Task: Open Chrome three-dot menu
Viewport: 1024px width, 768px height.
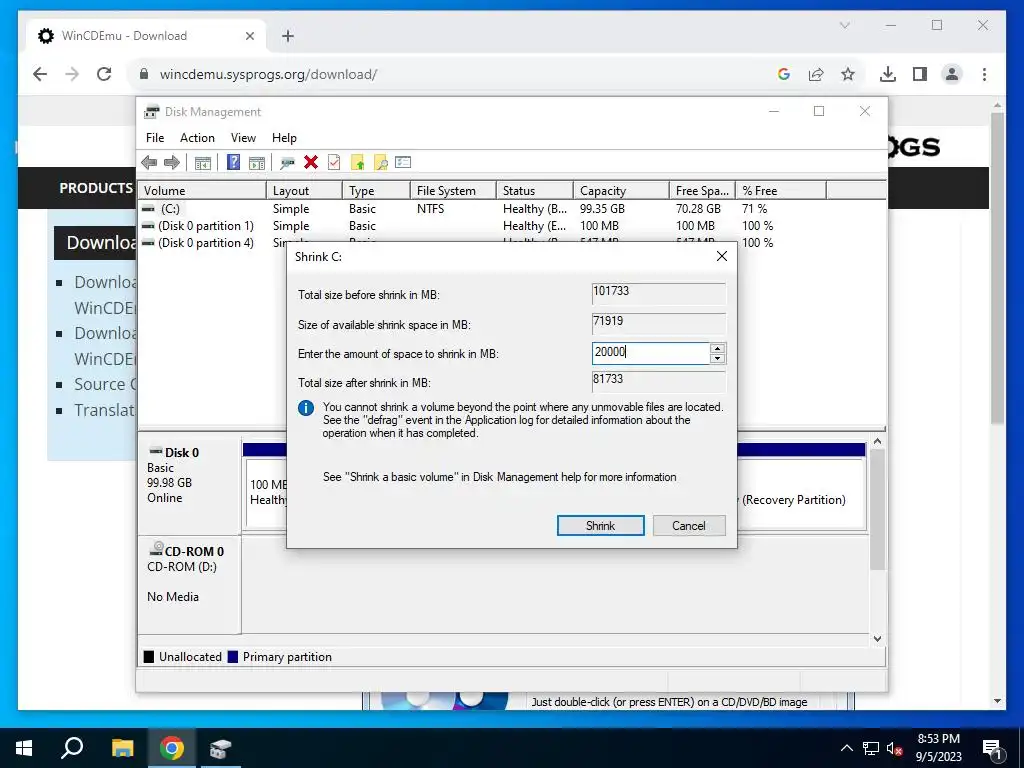Action: coord(984,74)
